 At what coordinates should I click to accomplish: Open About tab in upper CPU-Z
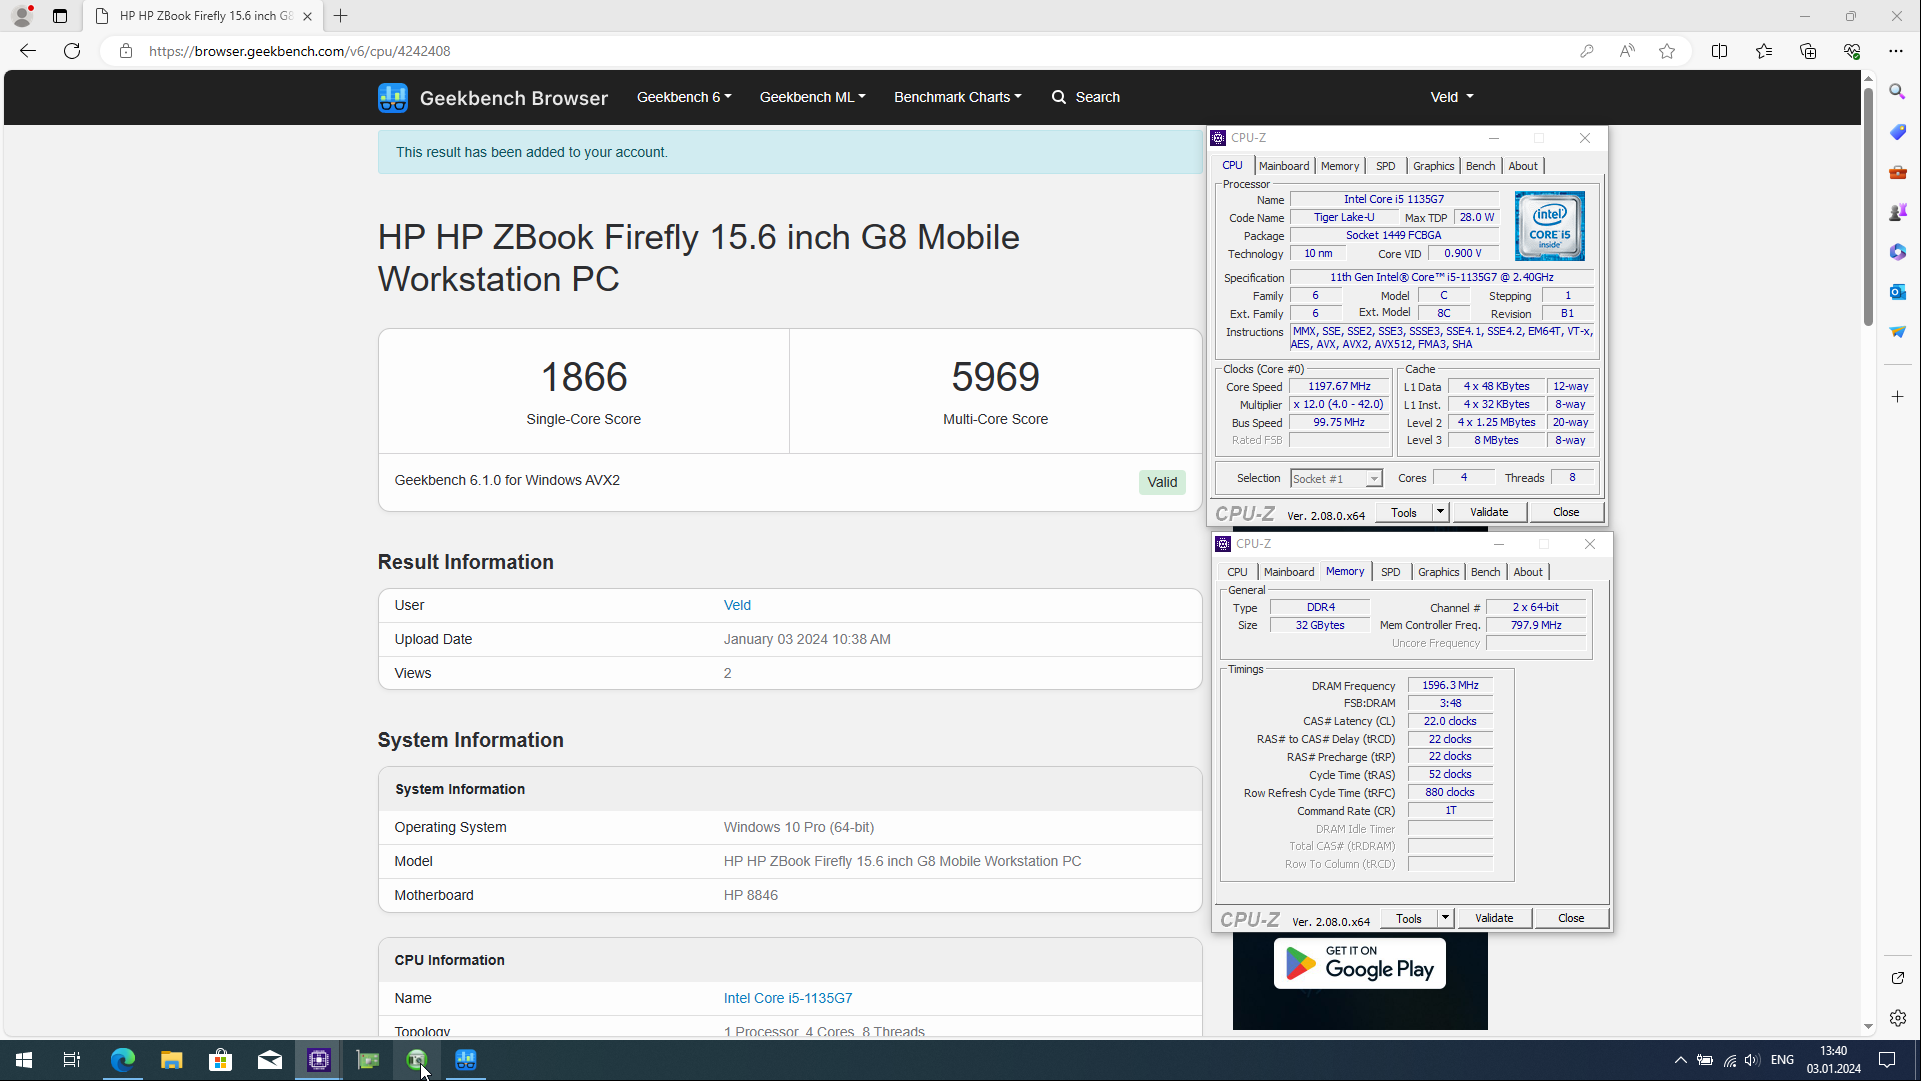[1523, 166]
